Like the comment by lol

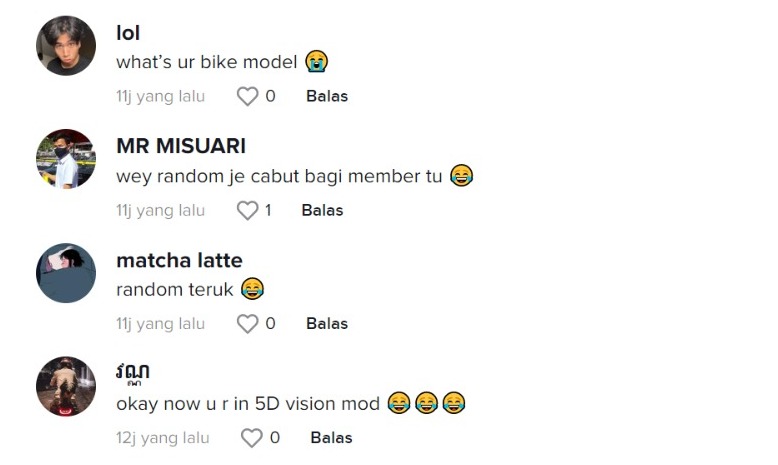click(x=247, y=96)
